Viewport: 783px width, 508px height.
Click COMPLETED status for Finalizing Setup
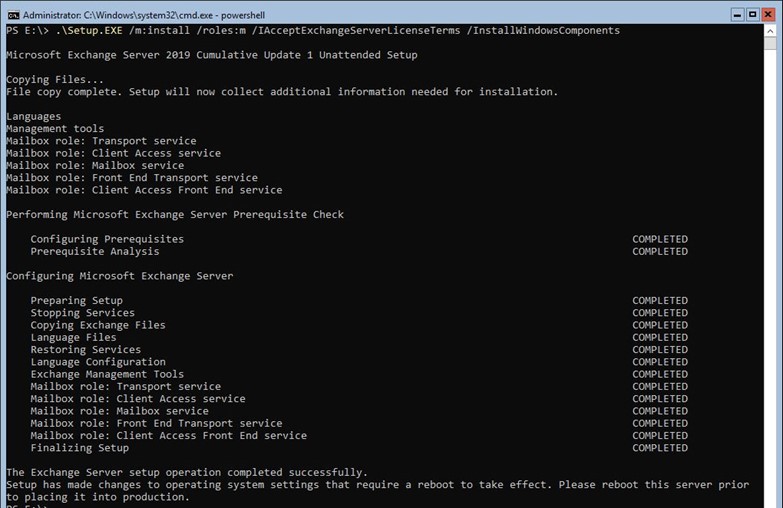coord(660,448)
